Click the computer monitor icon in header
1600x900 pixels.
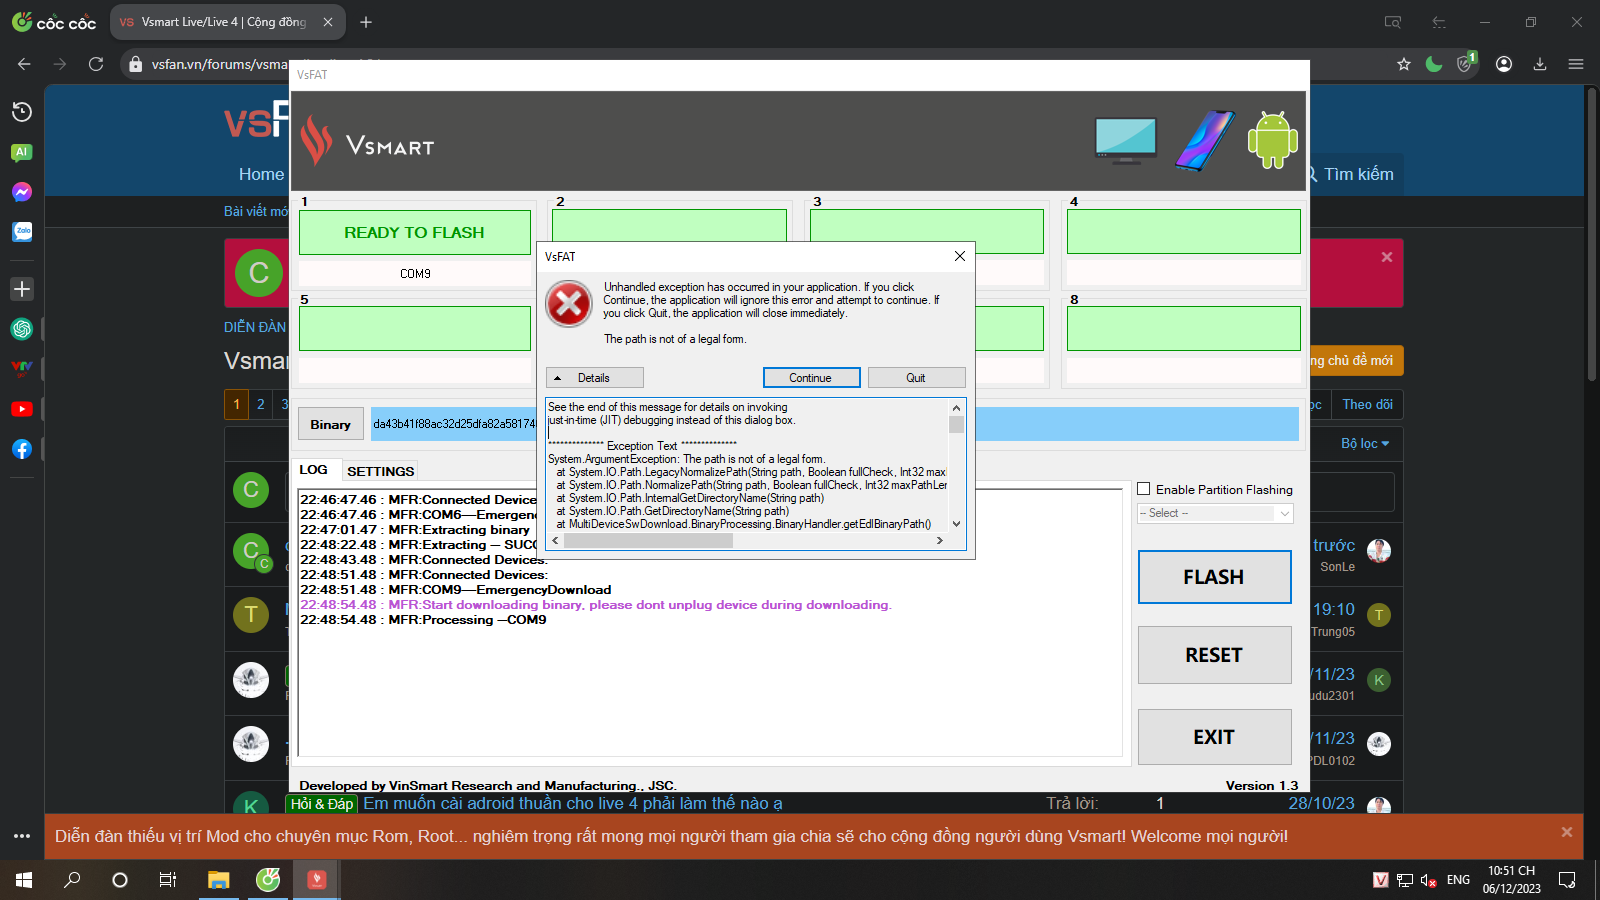pos(1126,140)
